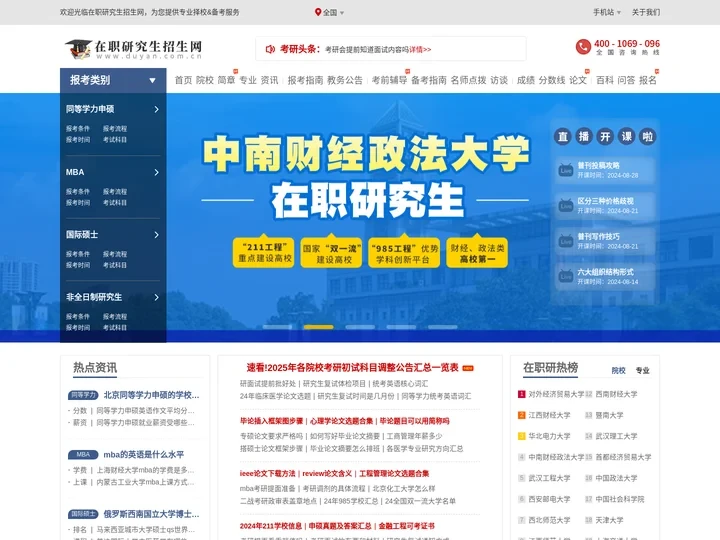This screenshot has height=540, width=720.
Task: Expand the 国际硕士 submenu arrow
Action: (157, 235)
